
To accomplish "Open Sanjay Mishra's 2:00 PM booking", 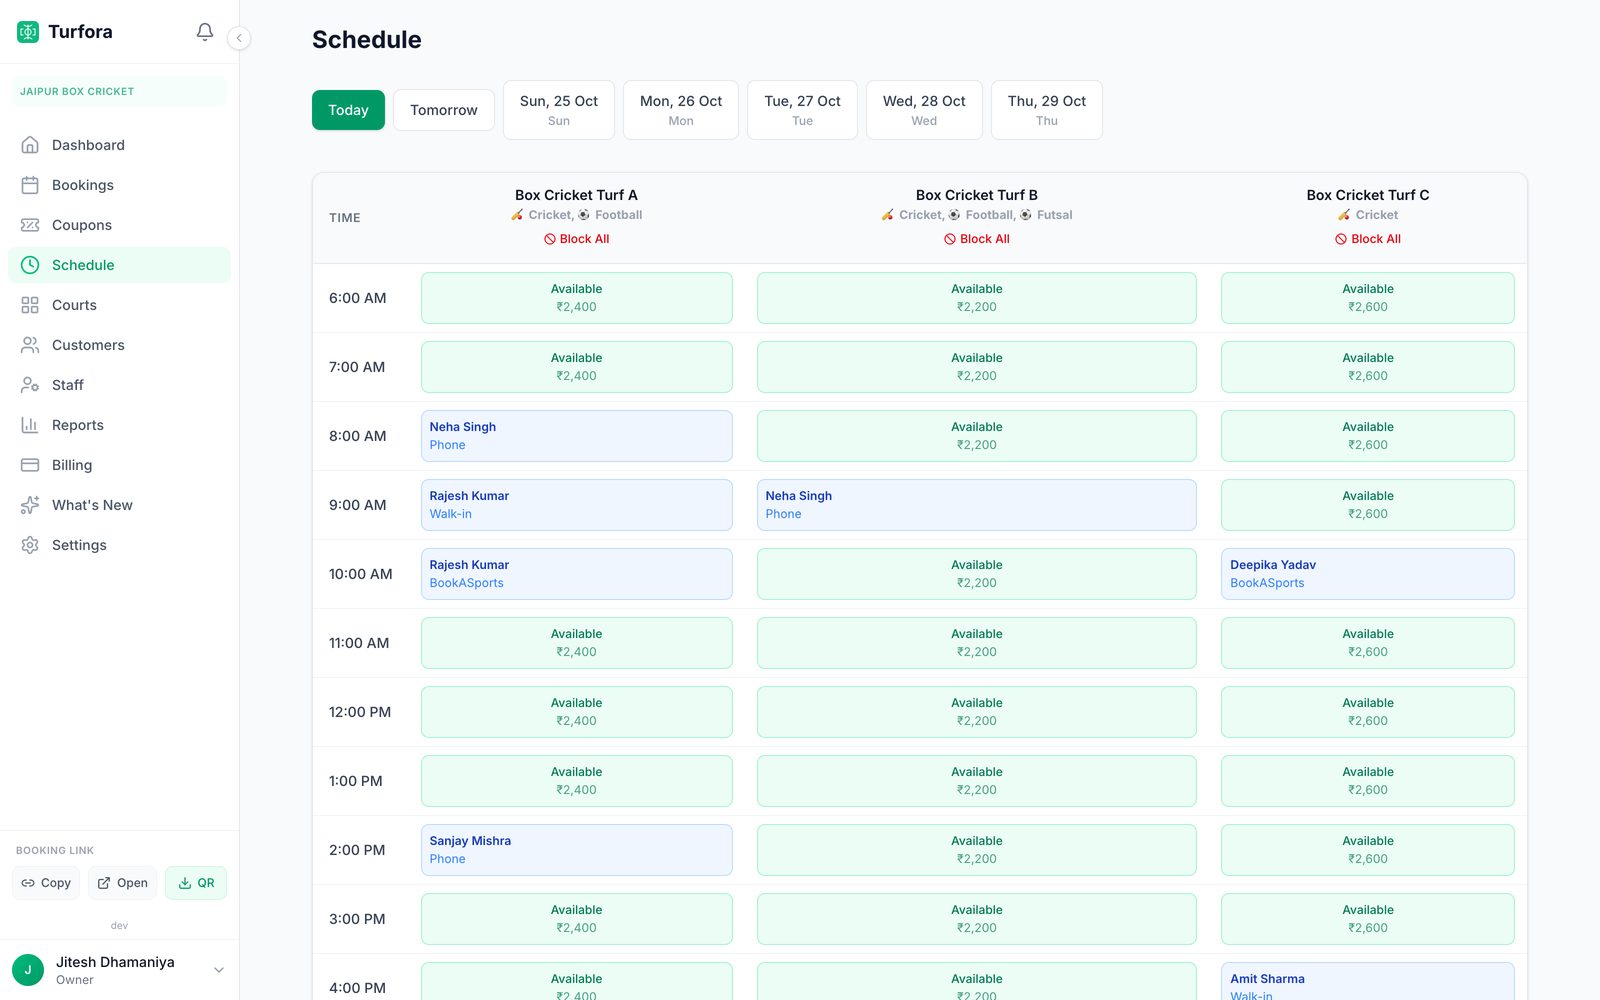I will [576, 850].
